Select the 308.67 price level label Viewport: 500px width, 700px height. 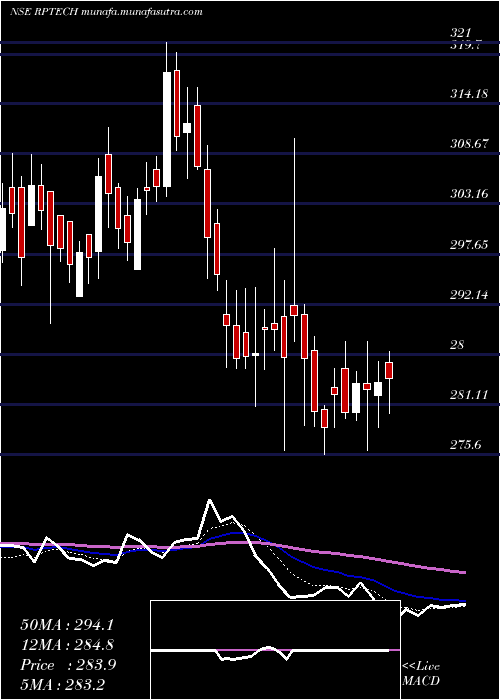point(468,144)
